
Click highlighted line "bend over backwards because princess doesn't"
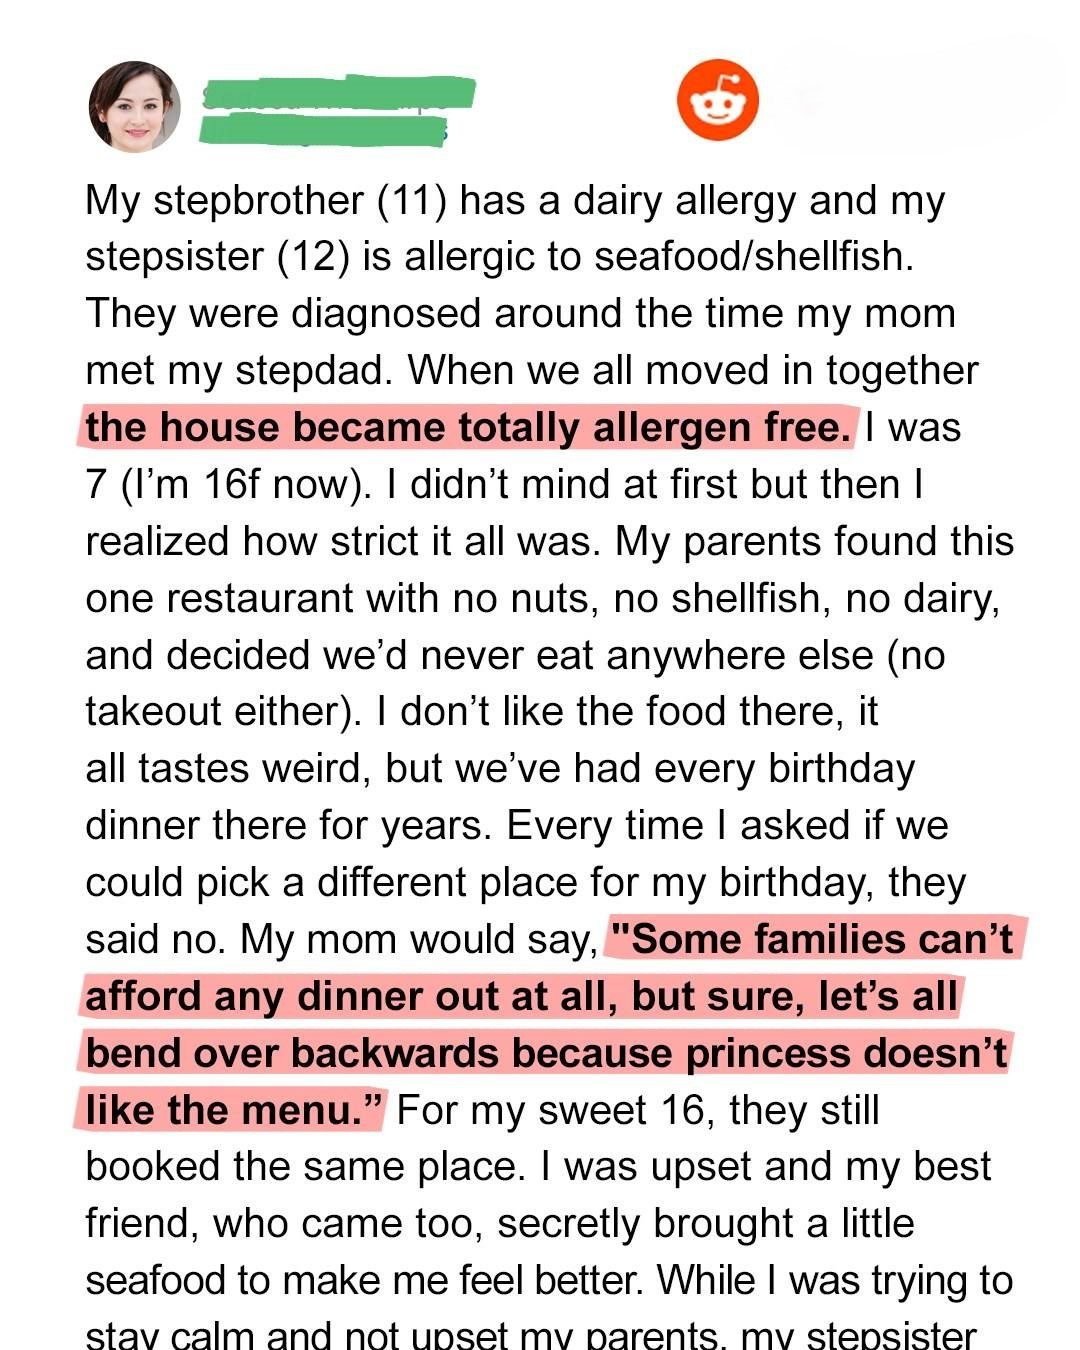click(x=546, y=1054)
